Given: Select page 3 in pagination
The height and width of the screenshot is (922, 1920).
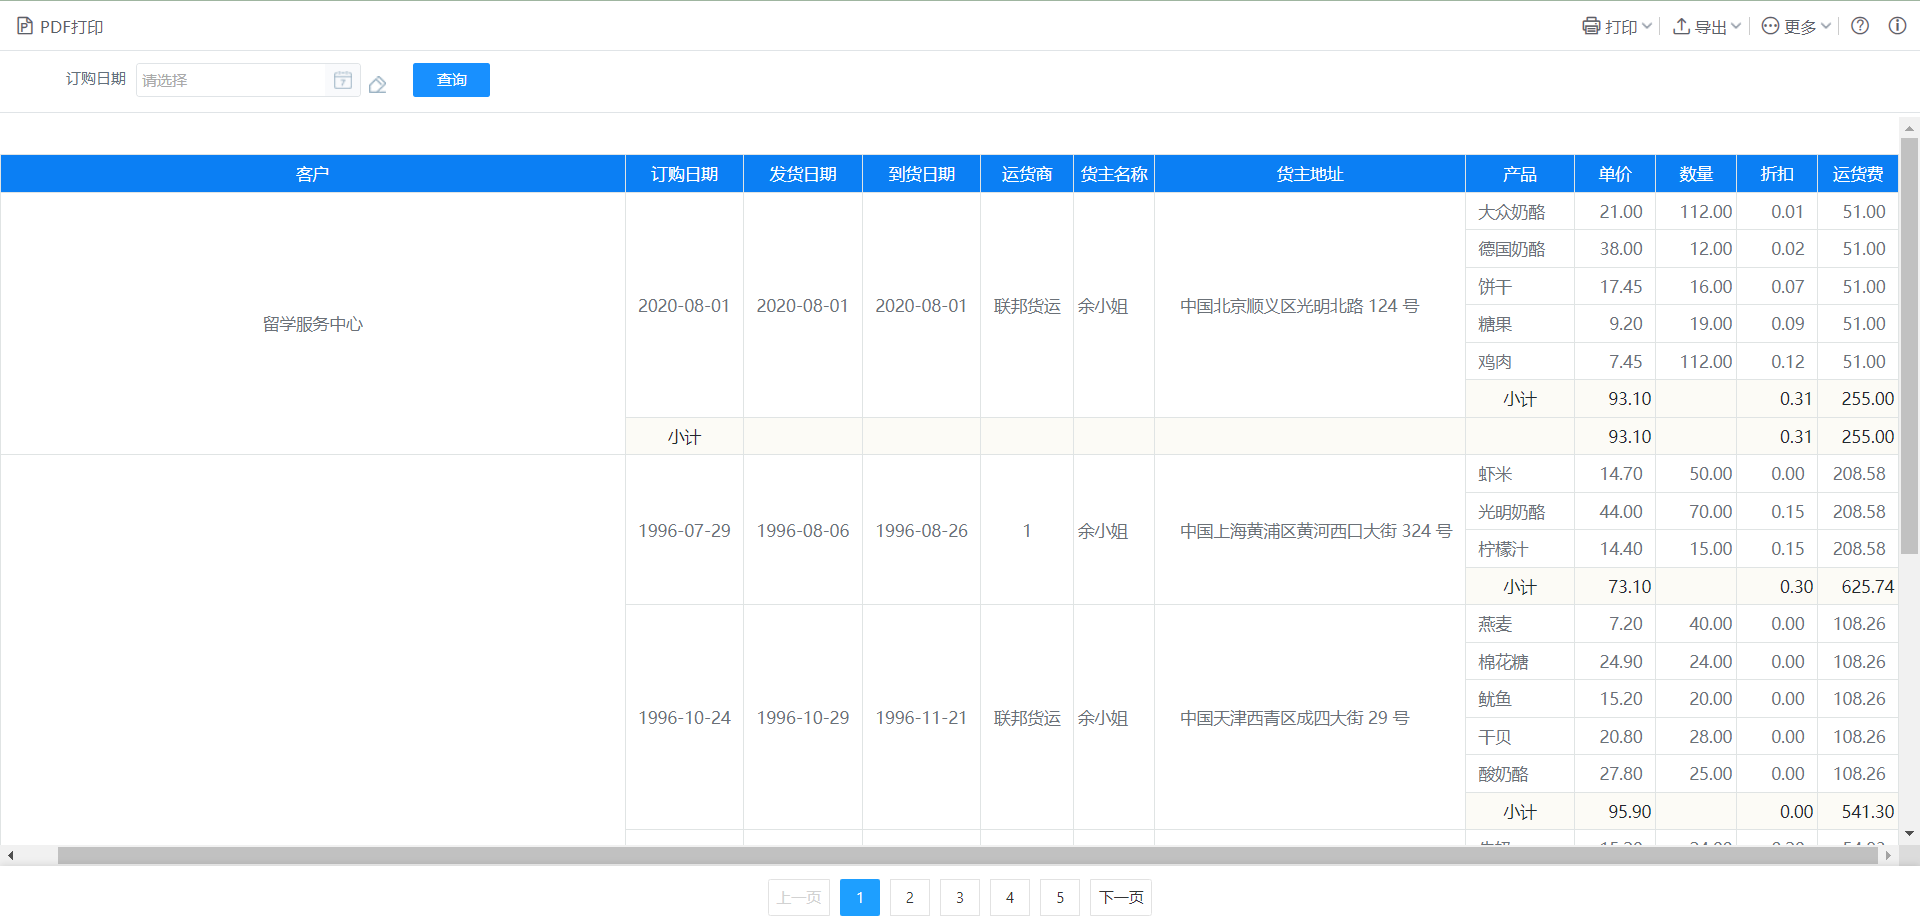Looking at the screenshot, I should point(959,897).
